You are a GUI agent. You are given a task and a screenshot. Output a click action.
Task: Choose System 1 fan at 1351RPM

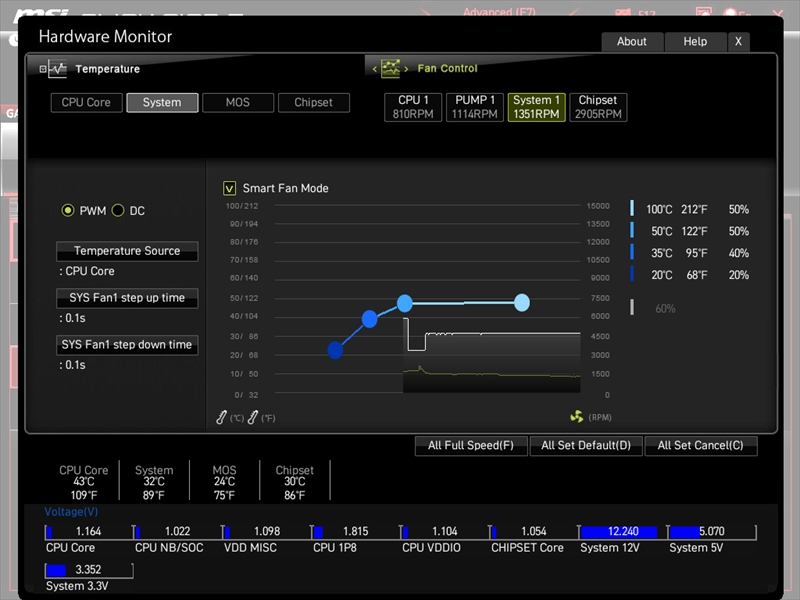tap(536, 107)
